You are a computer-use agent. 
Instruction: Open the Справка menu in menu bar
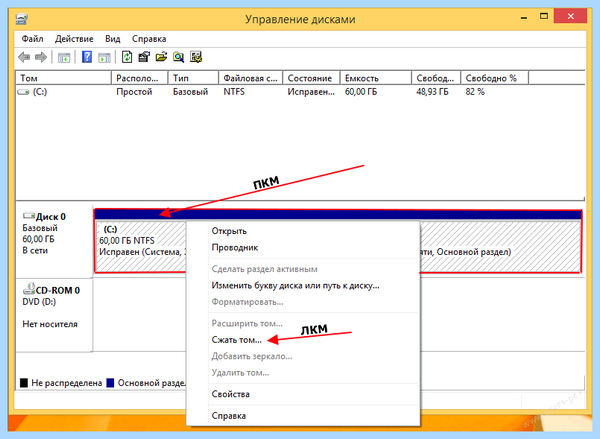(x=149, y=39)
